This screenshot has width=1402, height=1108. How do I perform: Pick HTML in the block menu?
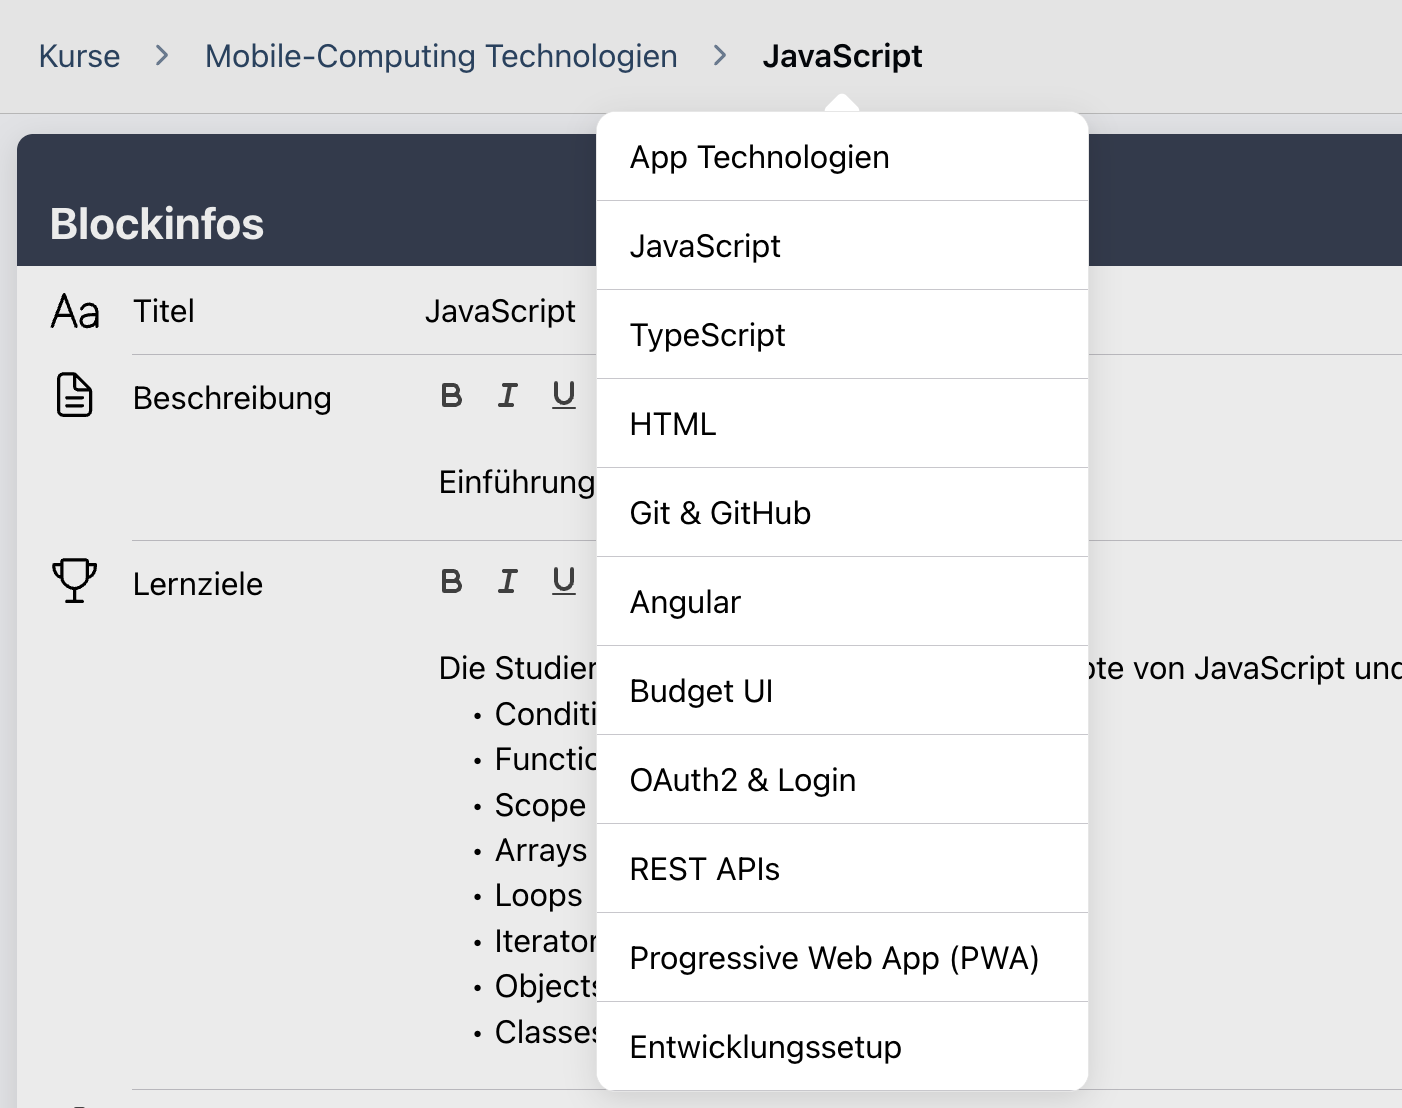(x=842, y=424)
